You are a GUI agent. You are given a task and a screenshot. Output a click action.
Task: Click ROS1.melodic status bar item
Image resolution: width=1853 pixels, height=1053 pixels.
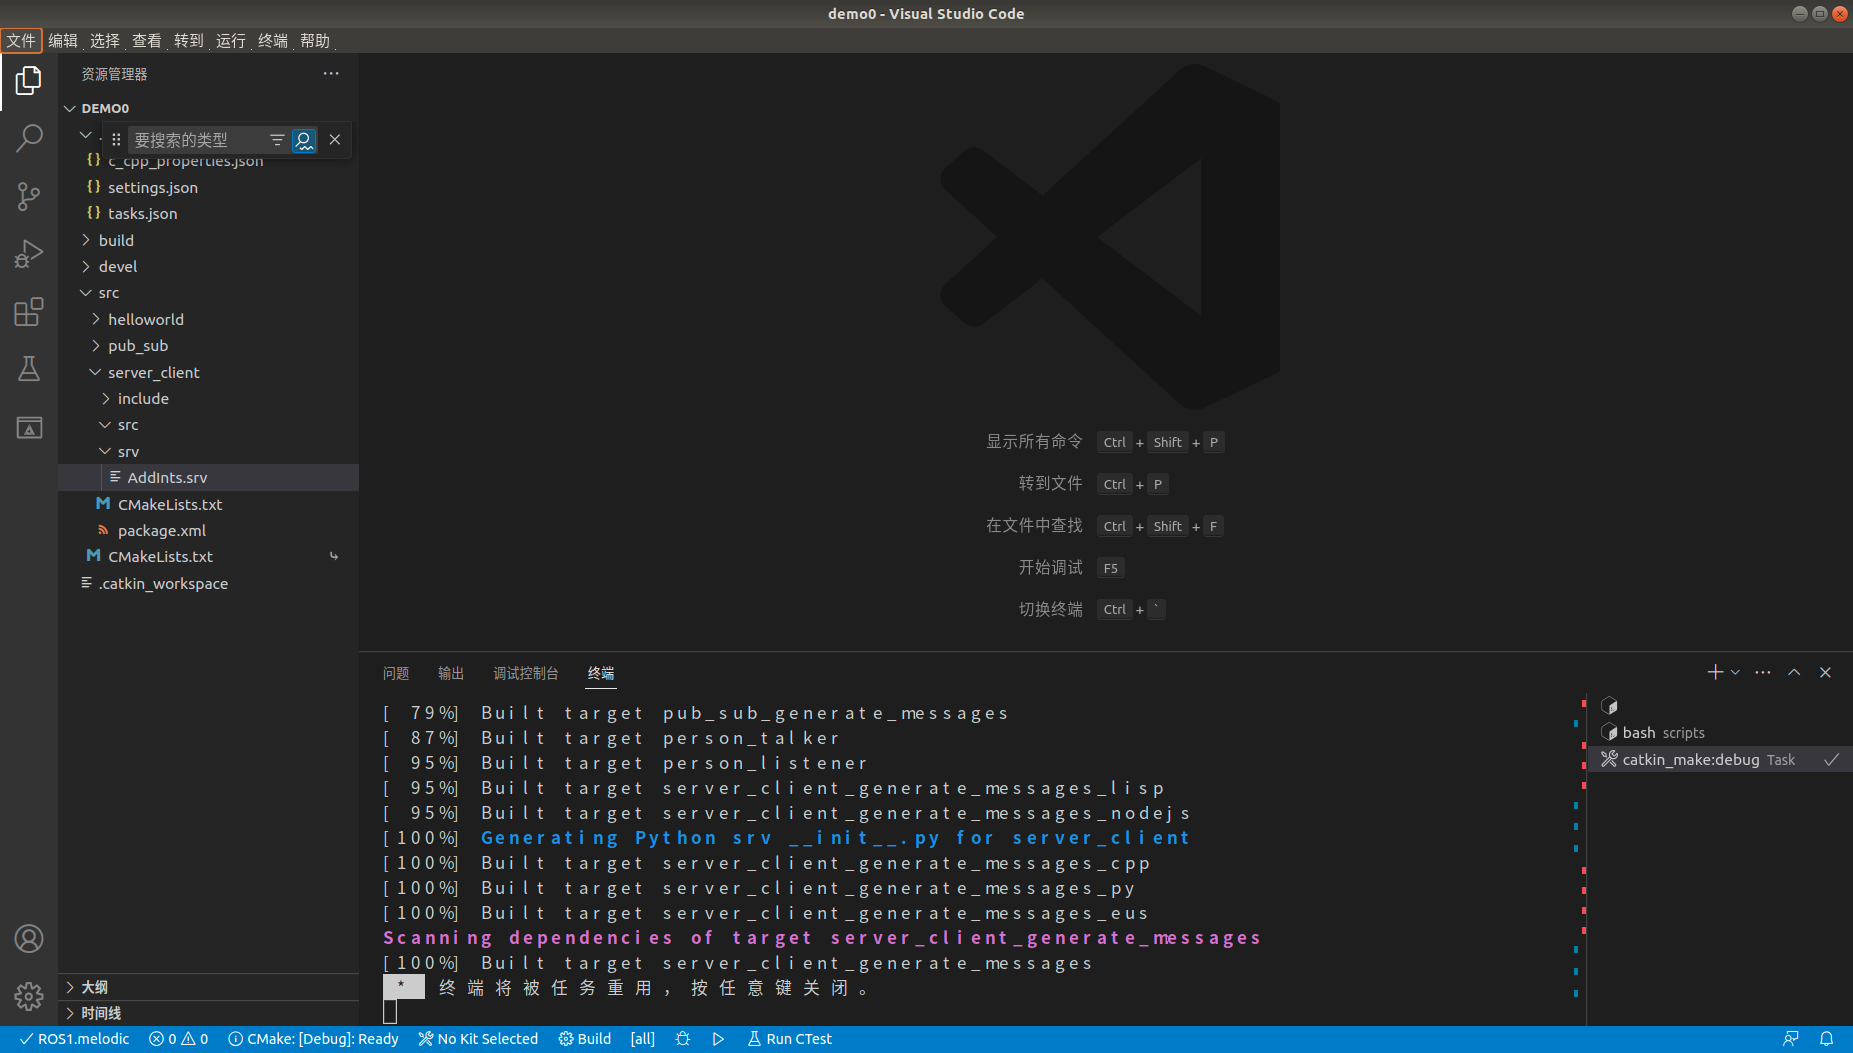coord(75,1039)
